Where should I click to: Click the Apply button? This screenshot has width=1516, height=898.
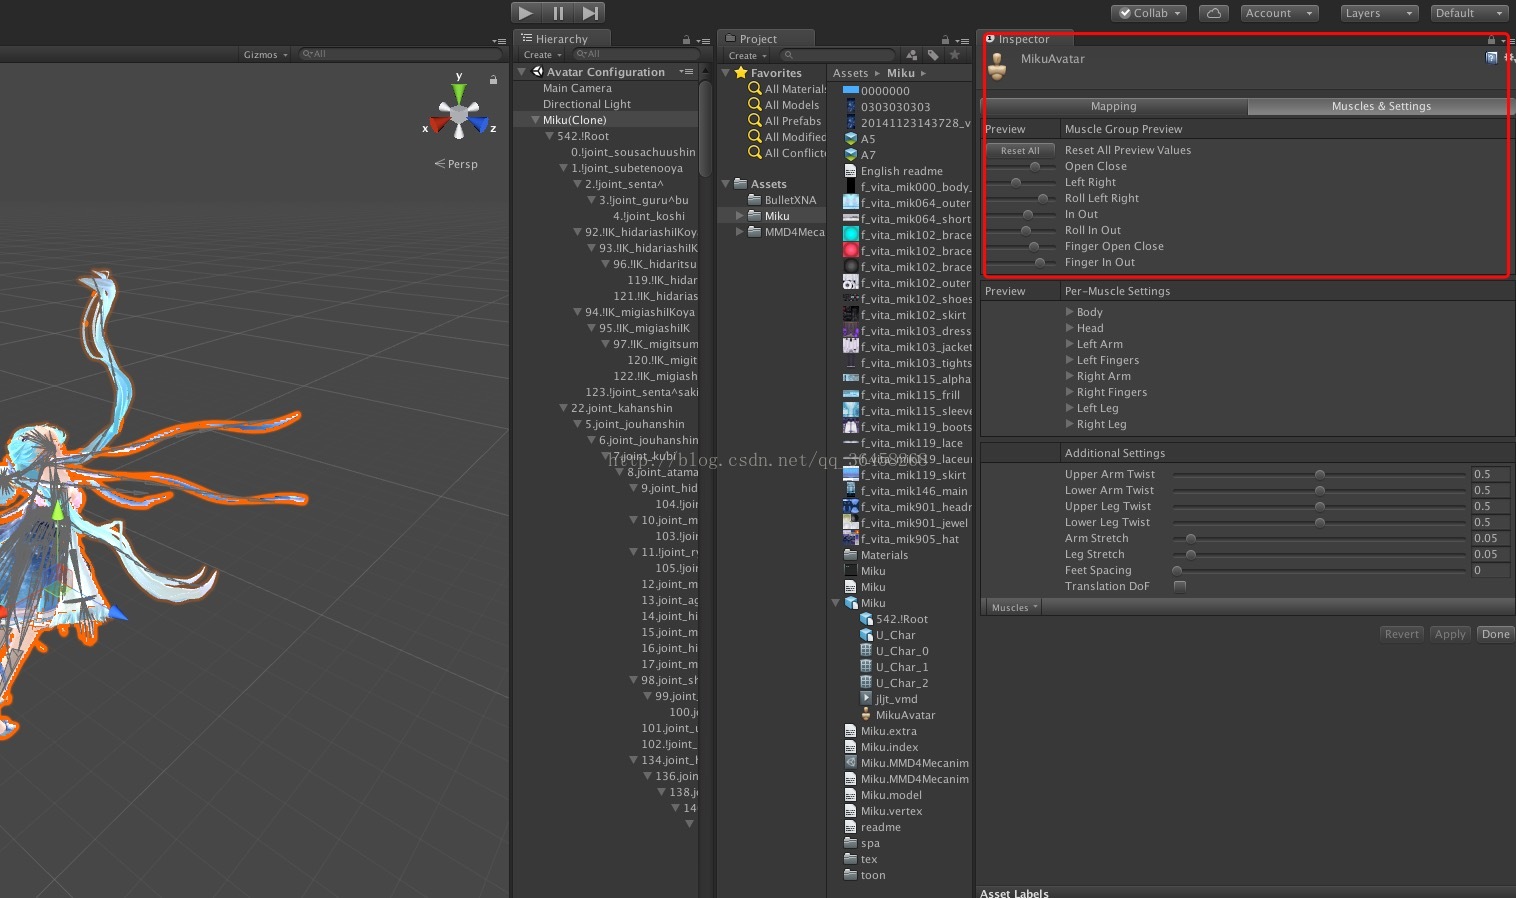(x=1449, y=634)
